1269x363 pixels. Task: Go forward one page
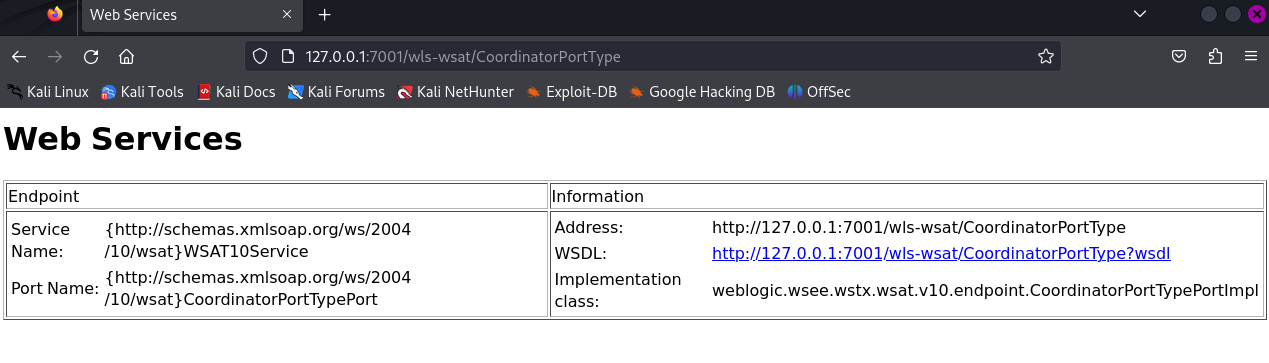[55, 56]
